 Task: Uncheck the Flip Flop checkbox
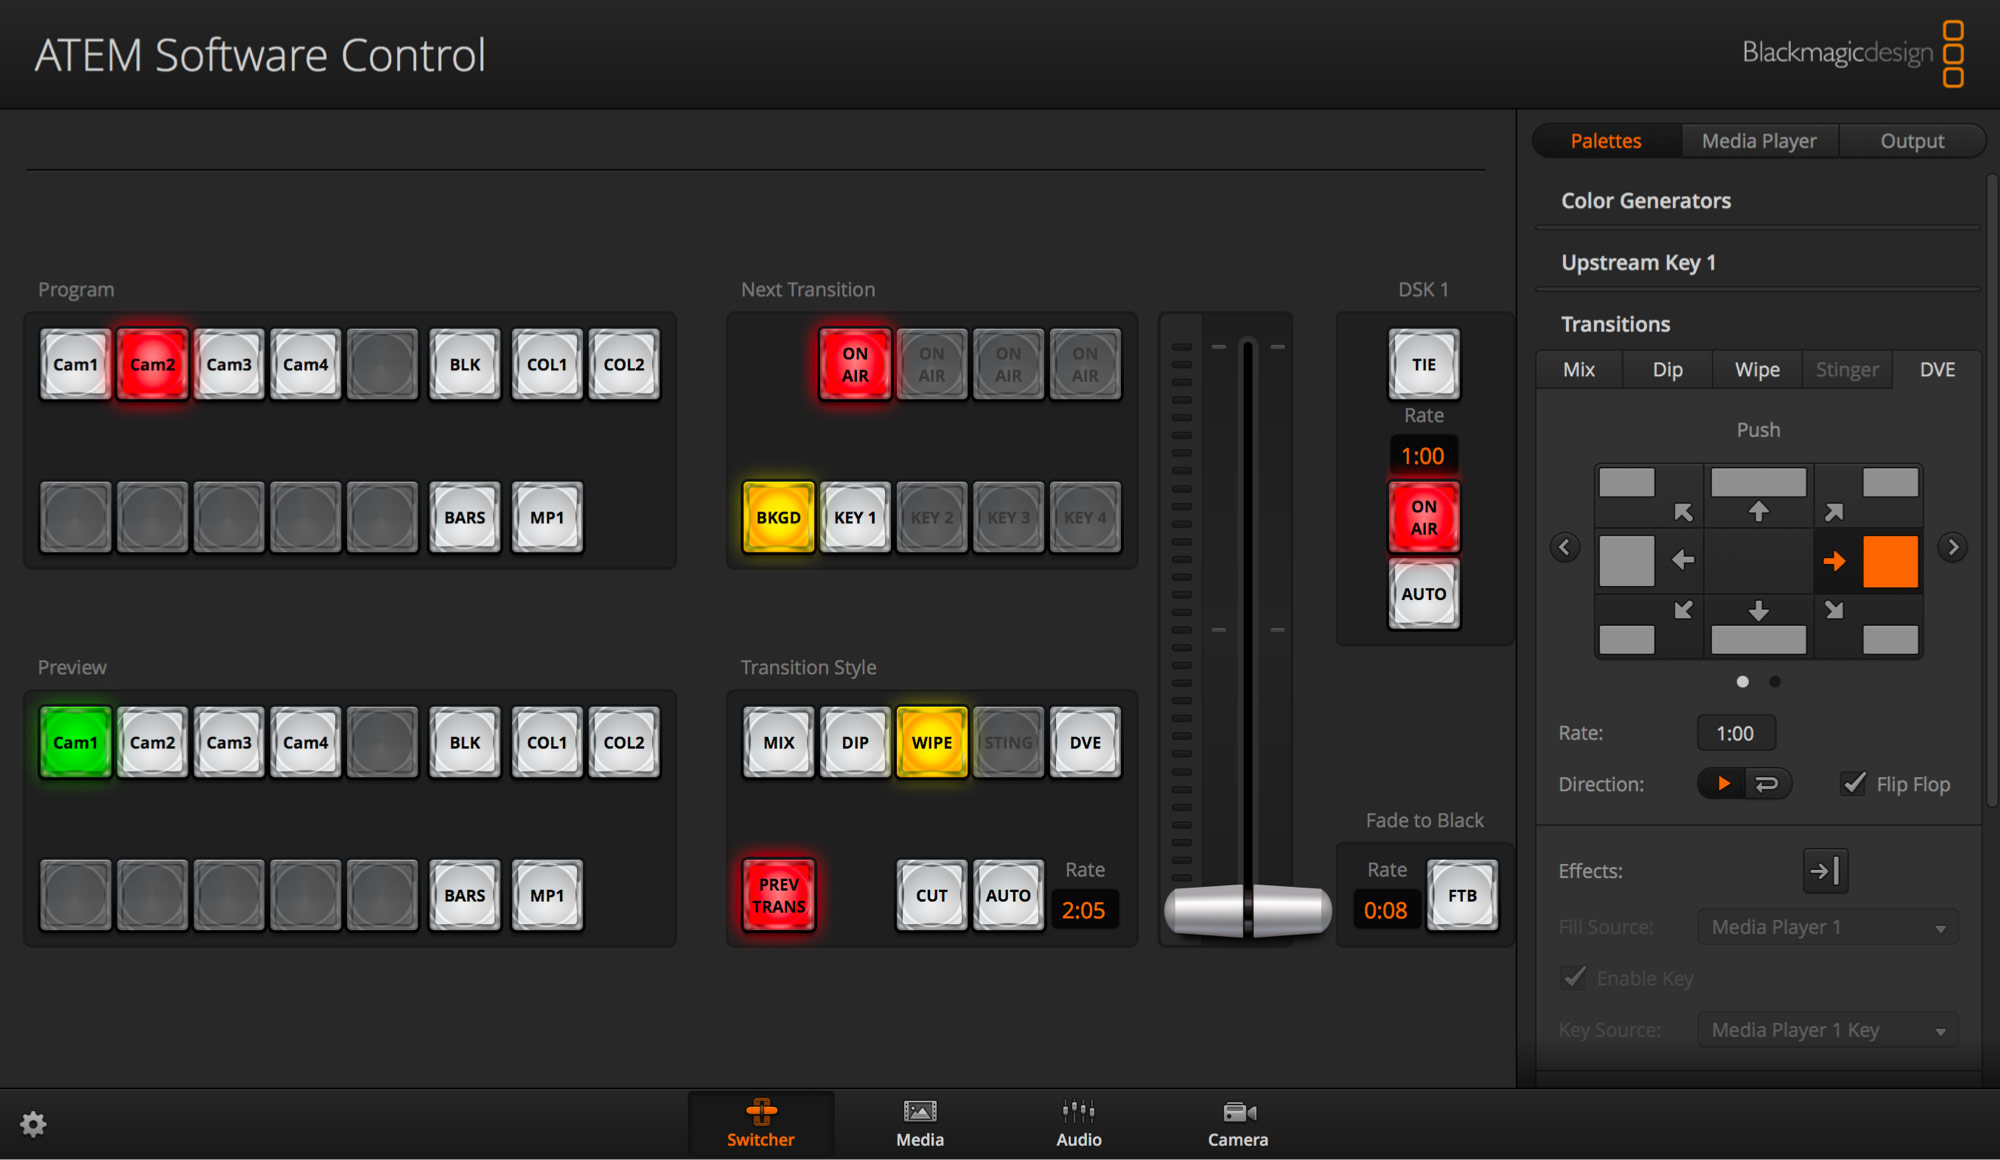pos(1854,784)
